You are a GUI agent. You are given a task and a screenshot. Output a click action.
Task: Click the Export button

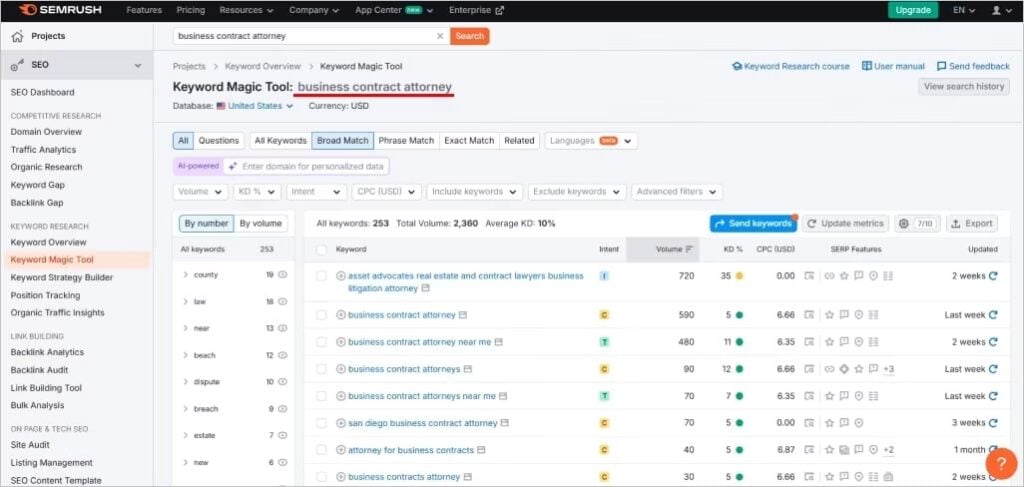pos(972,223)
